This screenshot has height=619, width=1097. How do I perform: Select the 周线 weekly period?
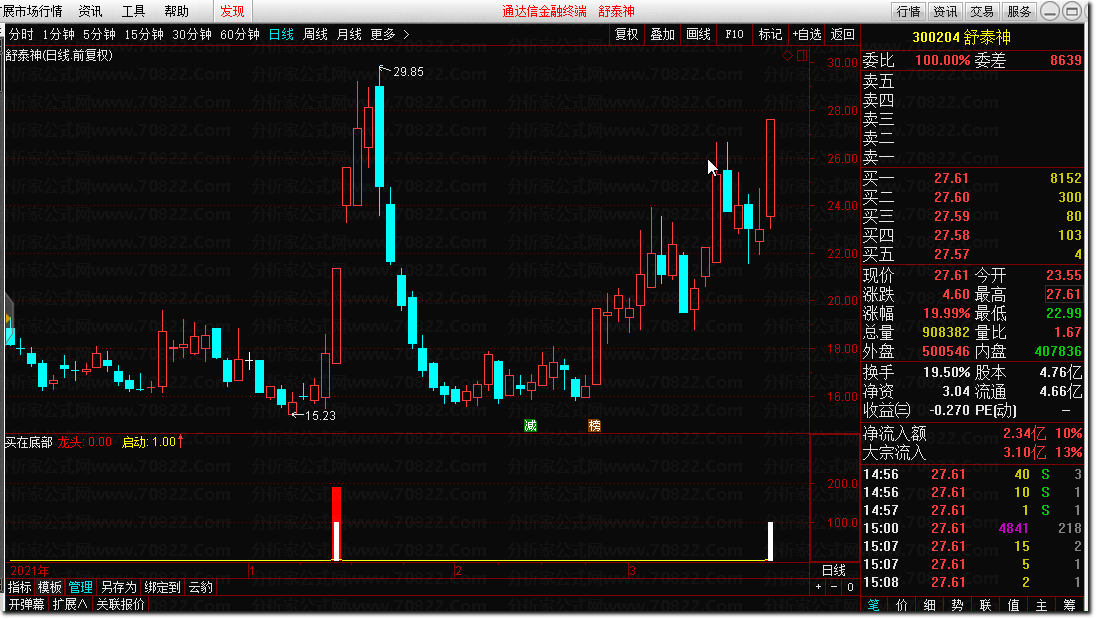[x=315, y=34]
